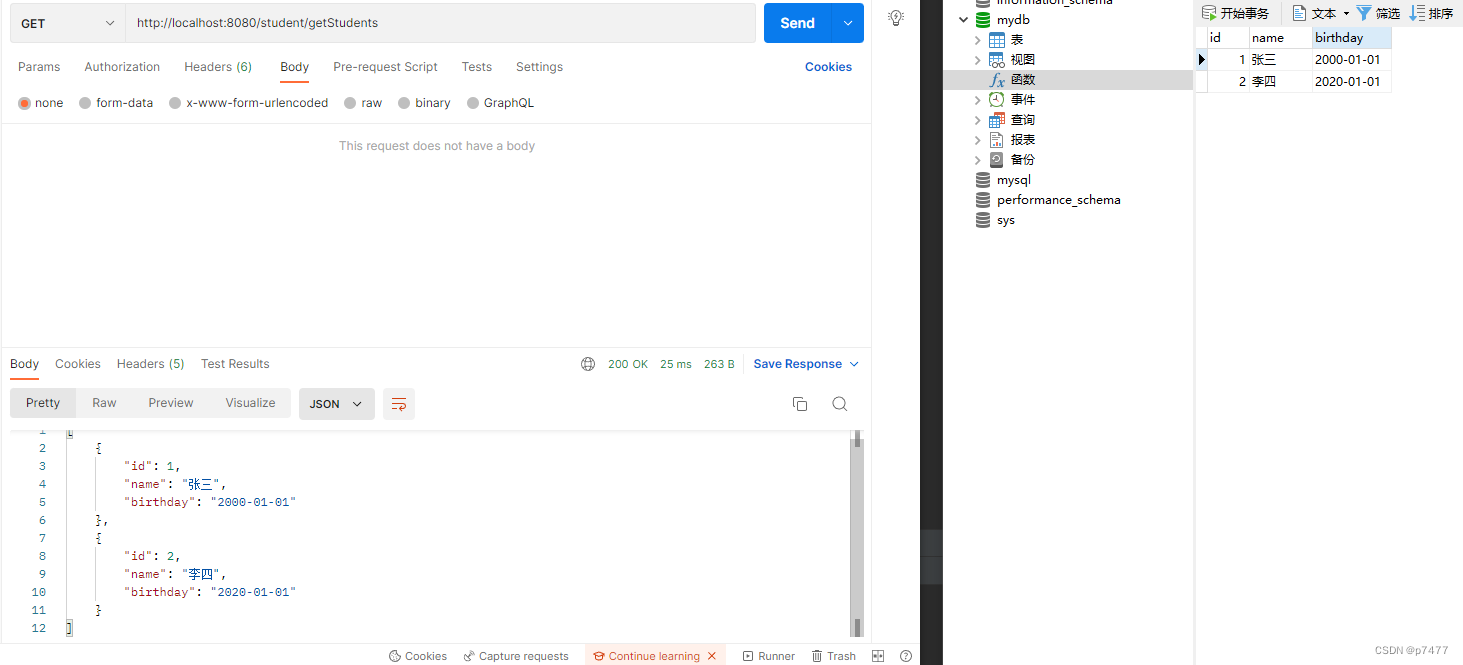Open the Send button dropdown arrow
The image size is (1463, 665).
pyautogui.click(x=848, y=23)
